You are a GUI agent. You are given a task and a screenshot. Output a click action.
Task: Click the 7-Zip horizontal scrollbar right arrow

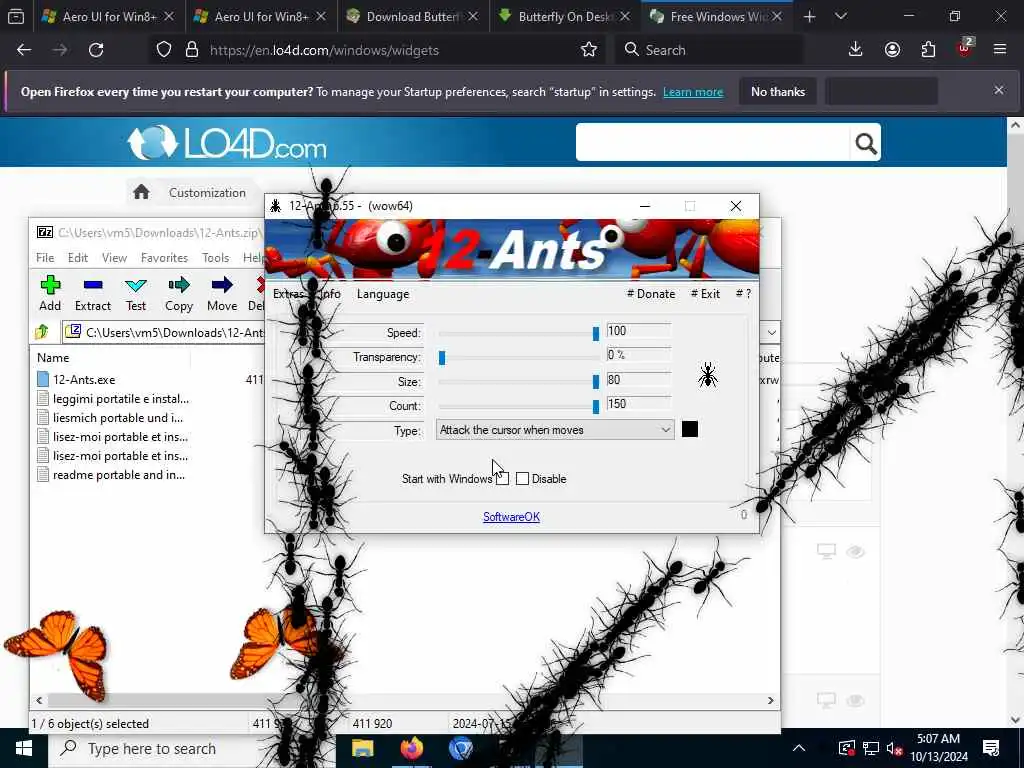click(771, 700)
